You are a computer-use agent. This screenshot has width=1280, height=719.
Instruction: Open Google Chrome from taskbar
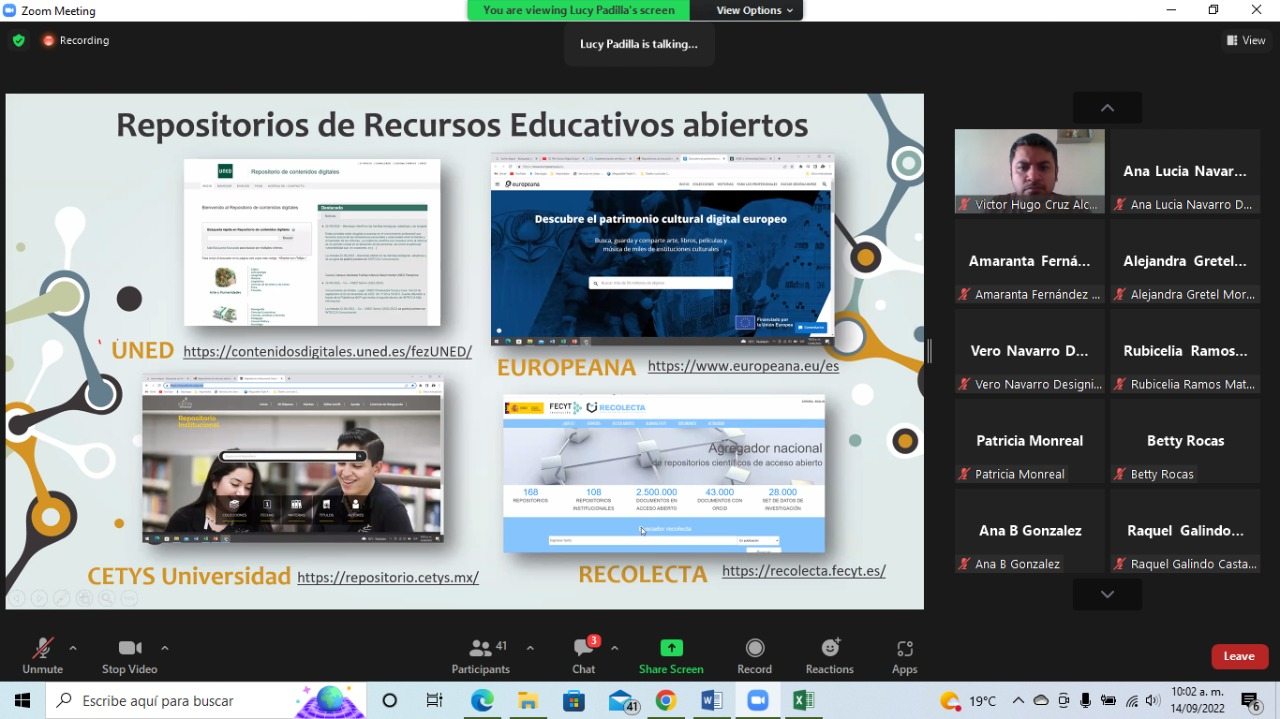click(x=666, y=701)
